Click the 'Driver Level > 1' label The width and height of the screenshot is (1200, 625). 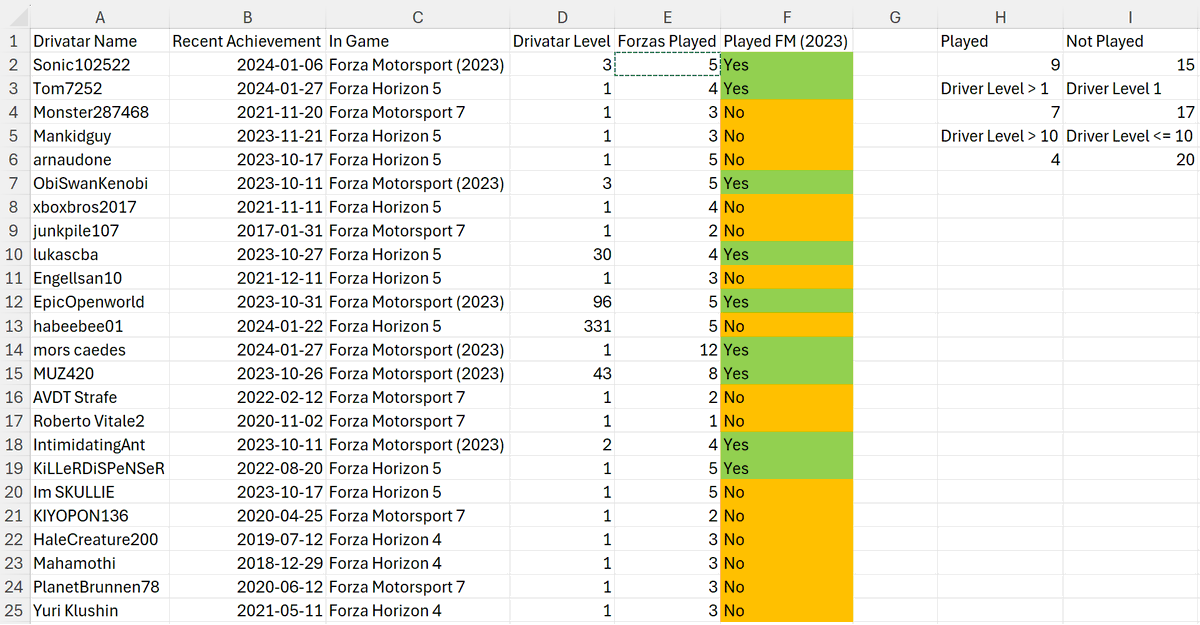(x=1000, y=88)
